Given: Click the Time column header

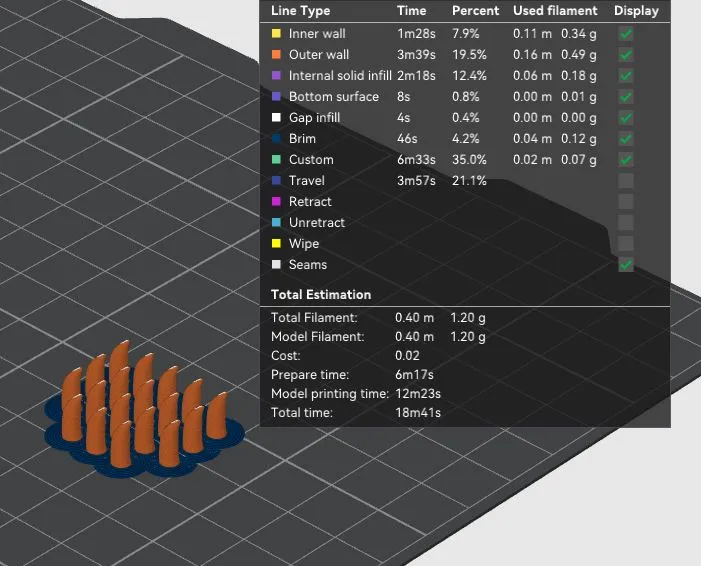Looking at the screenshot, I should 411,11.
